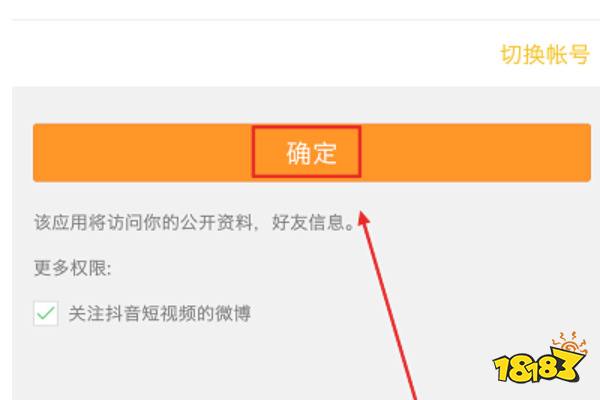Click the 更多权限 heading
The image size is (600, 400).
73,268
